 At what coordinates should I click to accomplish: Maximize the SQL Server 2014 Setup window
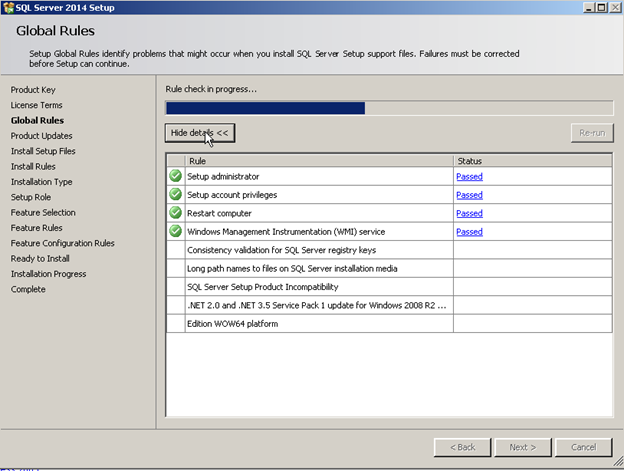[x=602, y=8]
